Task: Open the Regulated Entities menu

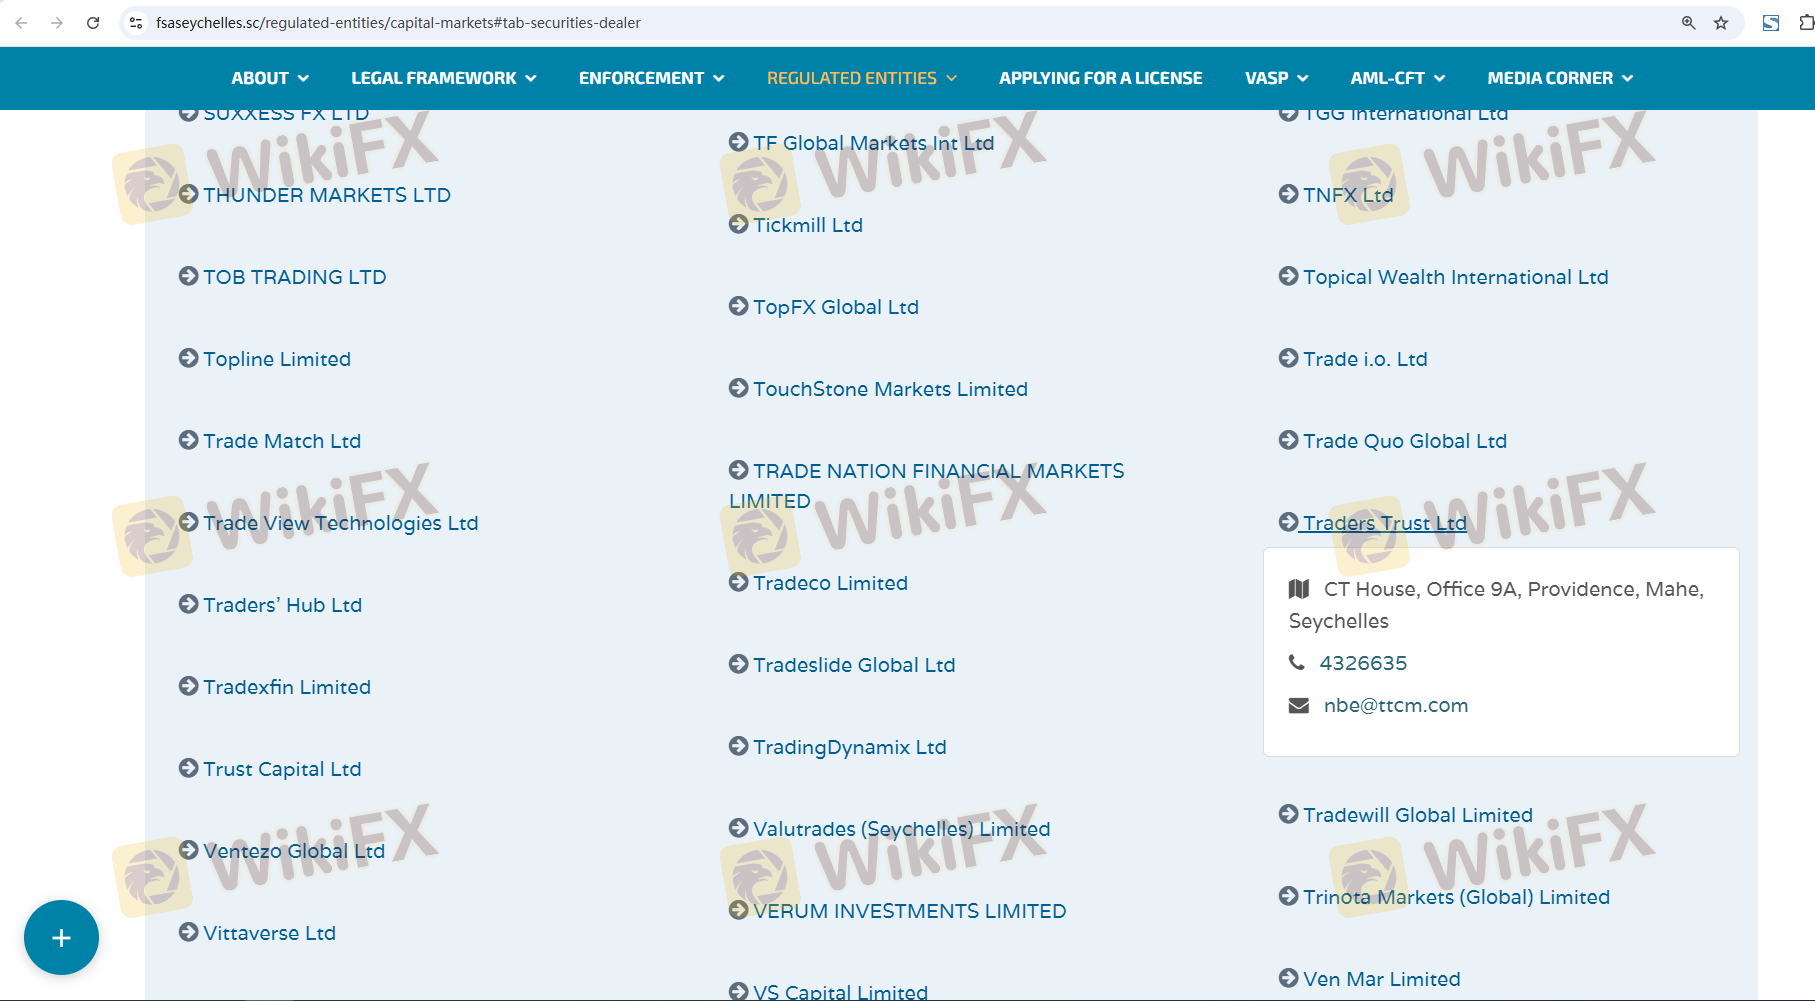Action: 861,78
